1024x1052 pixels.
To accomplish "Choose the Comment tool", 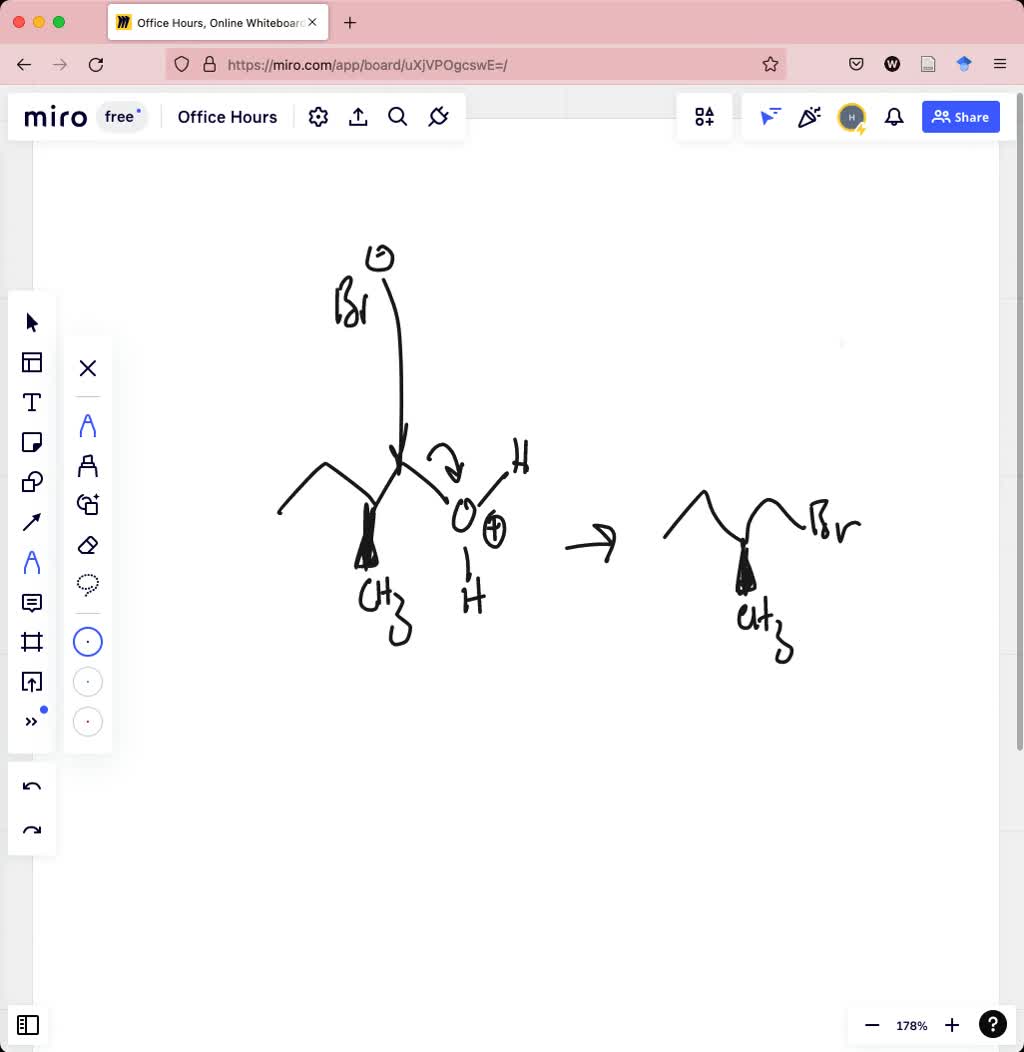I will click(x=32, y=602).
